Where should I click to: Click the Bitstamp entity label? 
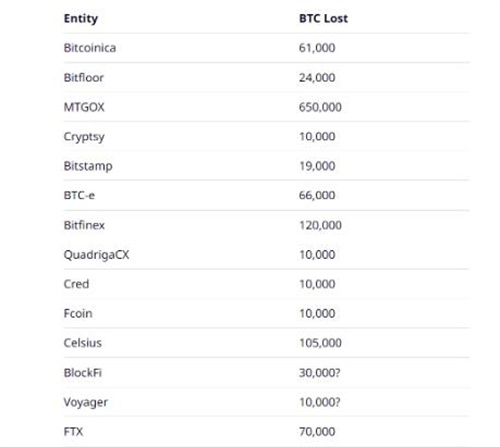pyautogui.click(x=88, y=166)
